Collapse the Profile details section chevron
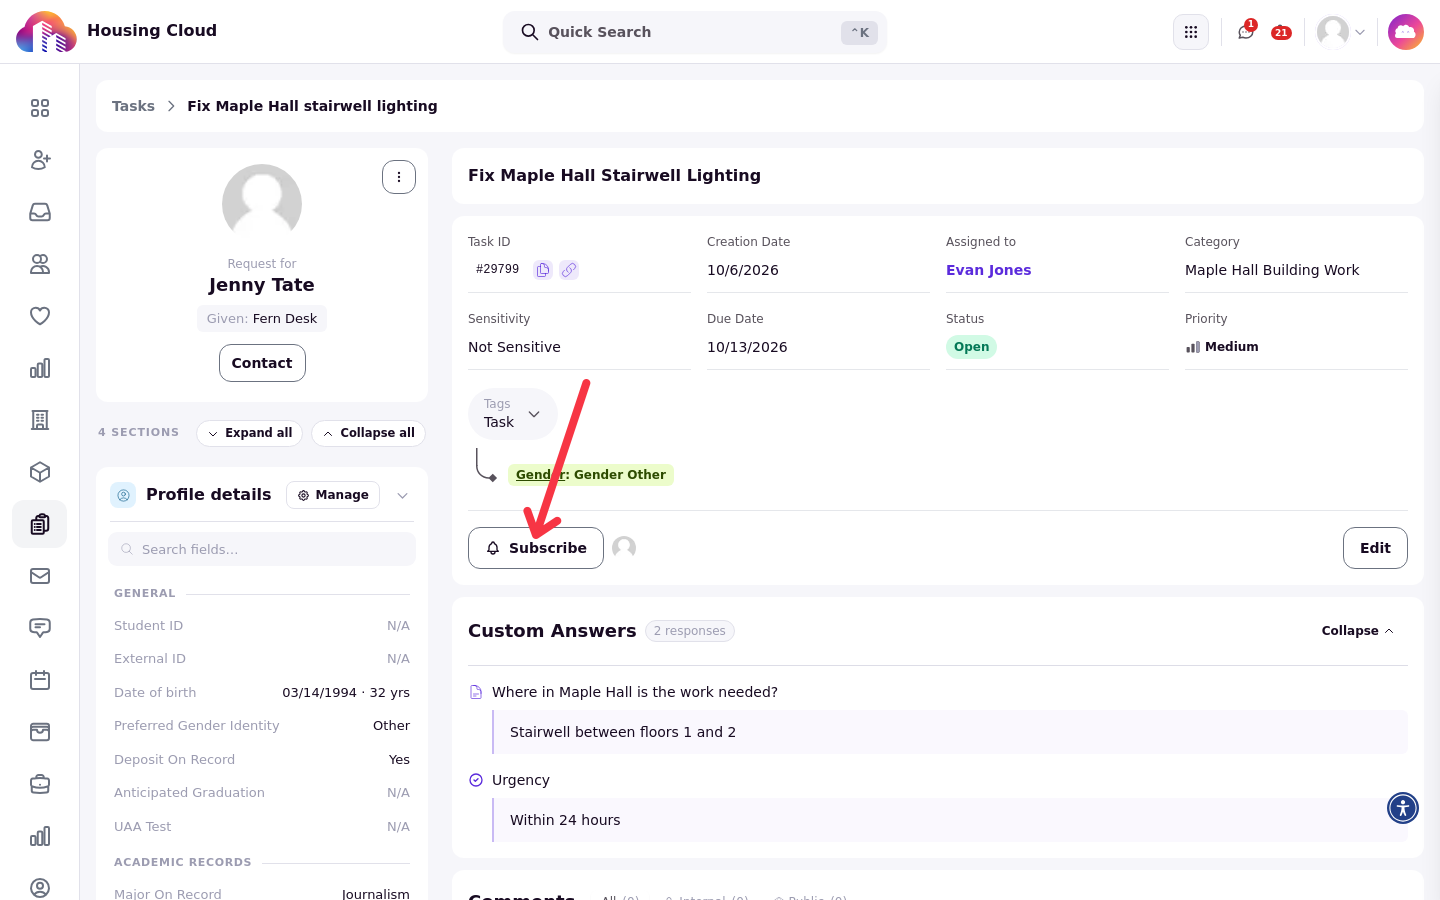Screen dimensions: 1440x900 click(x=402, y=496)
